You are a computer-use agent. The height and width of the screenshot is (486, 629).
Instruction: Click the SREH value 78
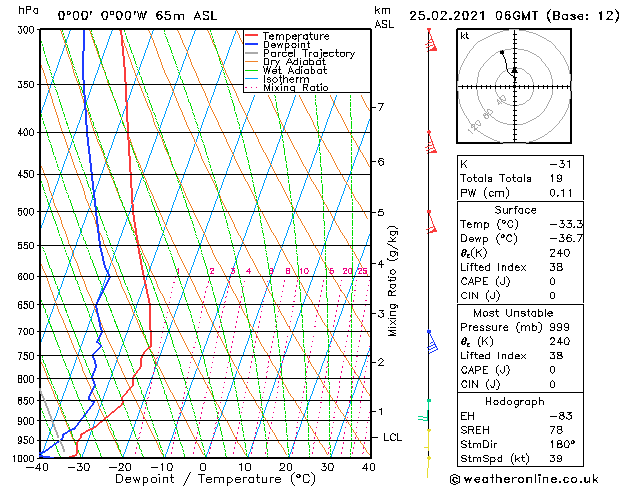click(x=556, y=430)
